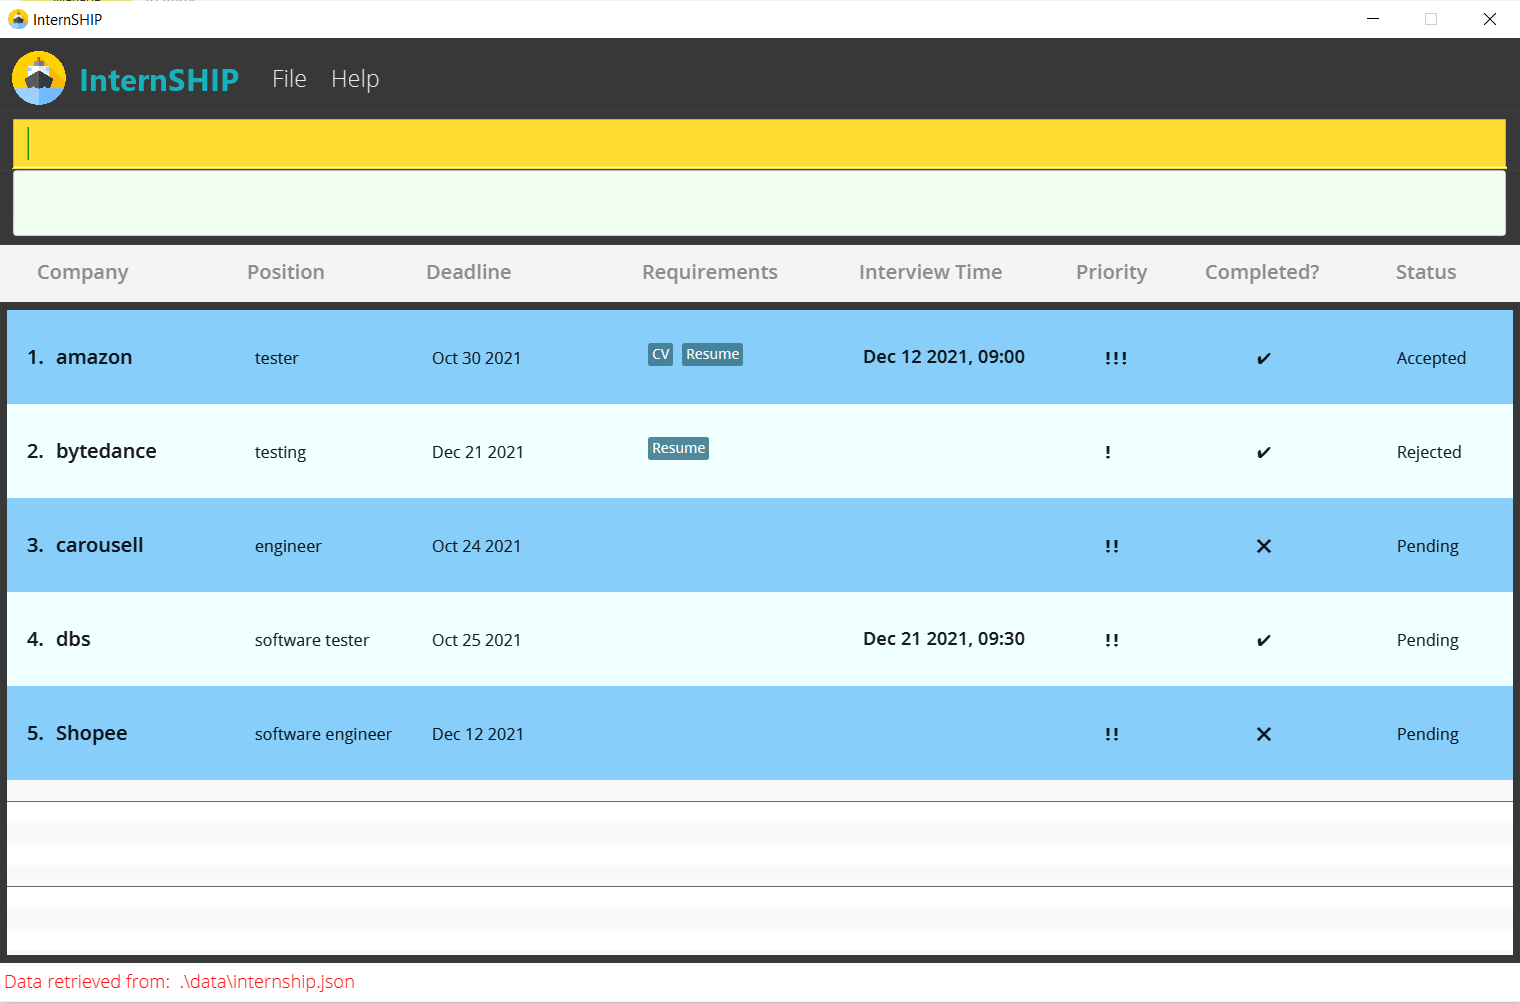Image resolution: width=1520 pixels, height=1004 pixels.
Task: Click the green result display box
Action: 759,203
